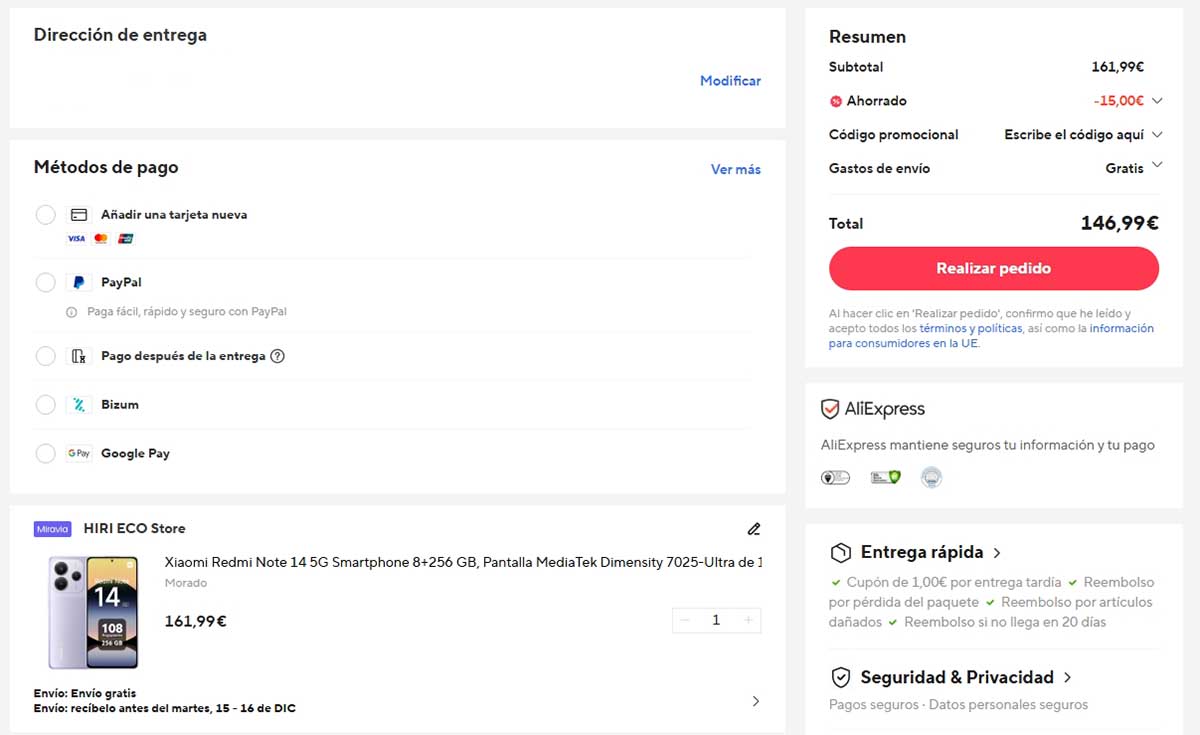Viewport: 1200px width, 735px height.
Task: Click the Realizar pedido button
Action: click(993, 268)
